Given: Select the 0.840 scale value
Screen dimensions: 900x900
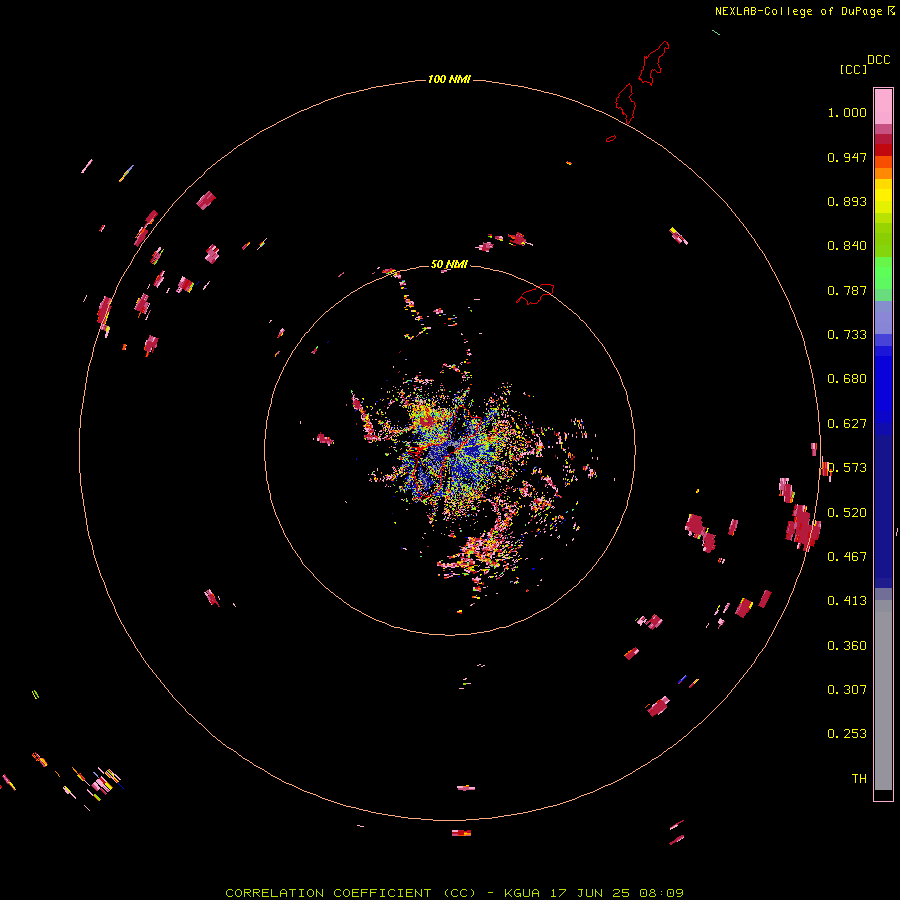Looking at the screenshot, I should click(x=847, y=246).
